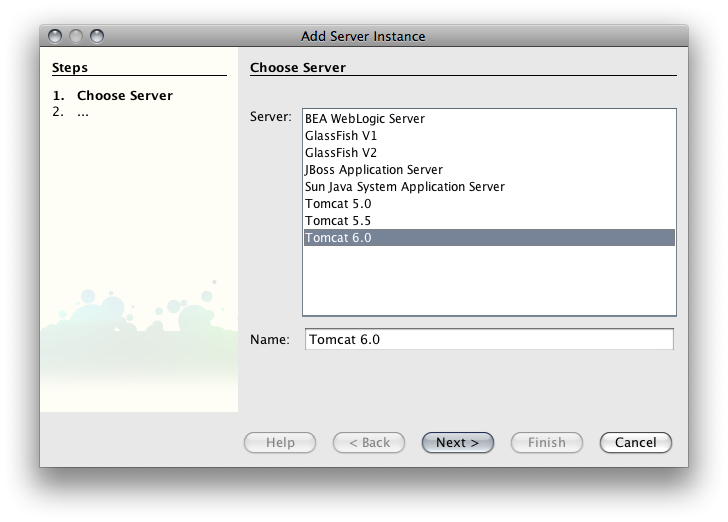Click the Finish button

546,443
